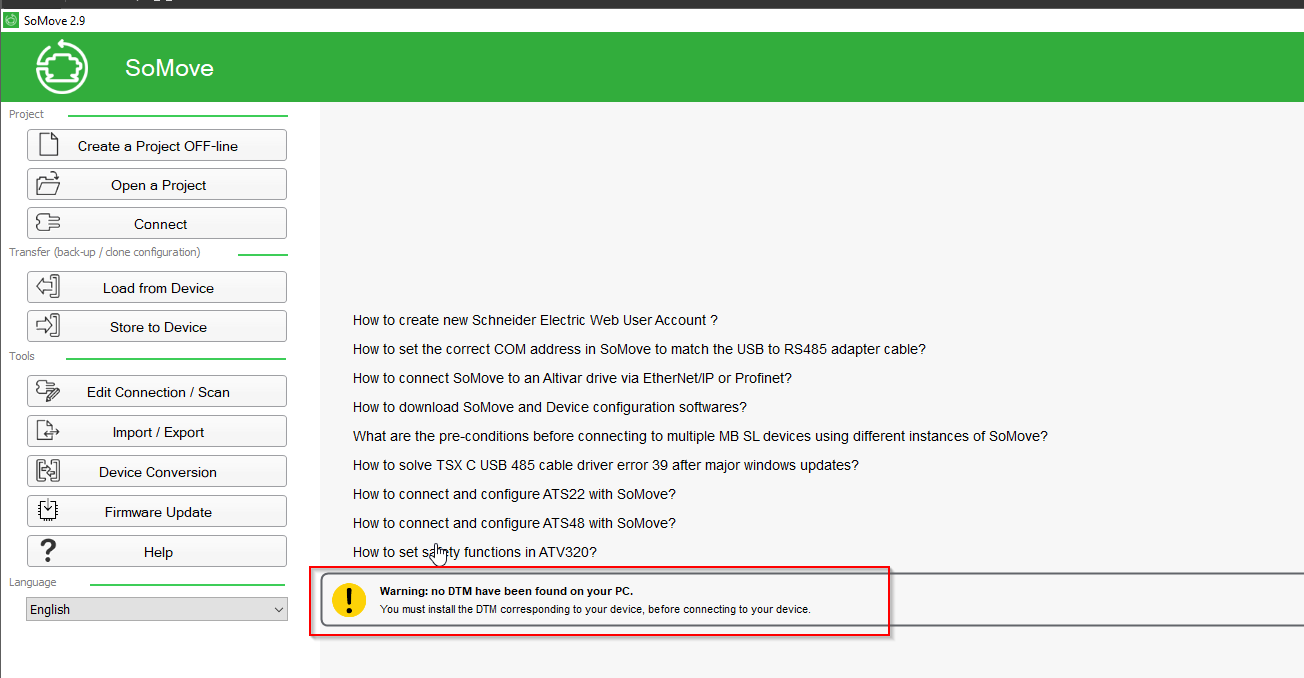Screen dimensions: 1304x678
Task: Open the Help button label
Action: click(x=158, y=552)
